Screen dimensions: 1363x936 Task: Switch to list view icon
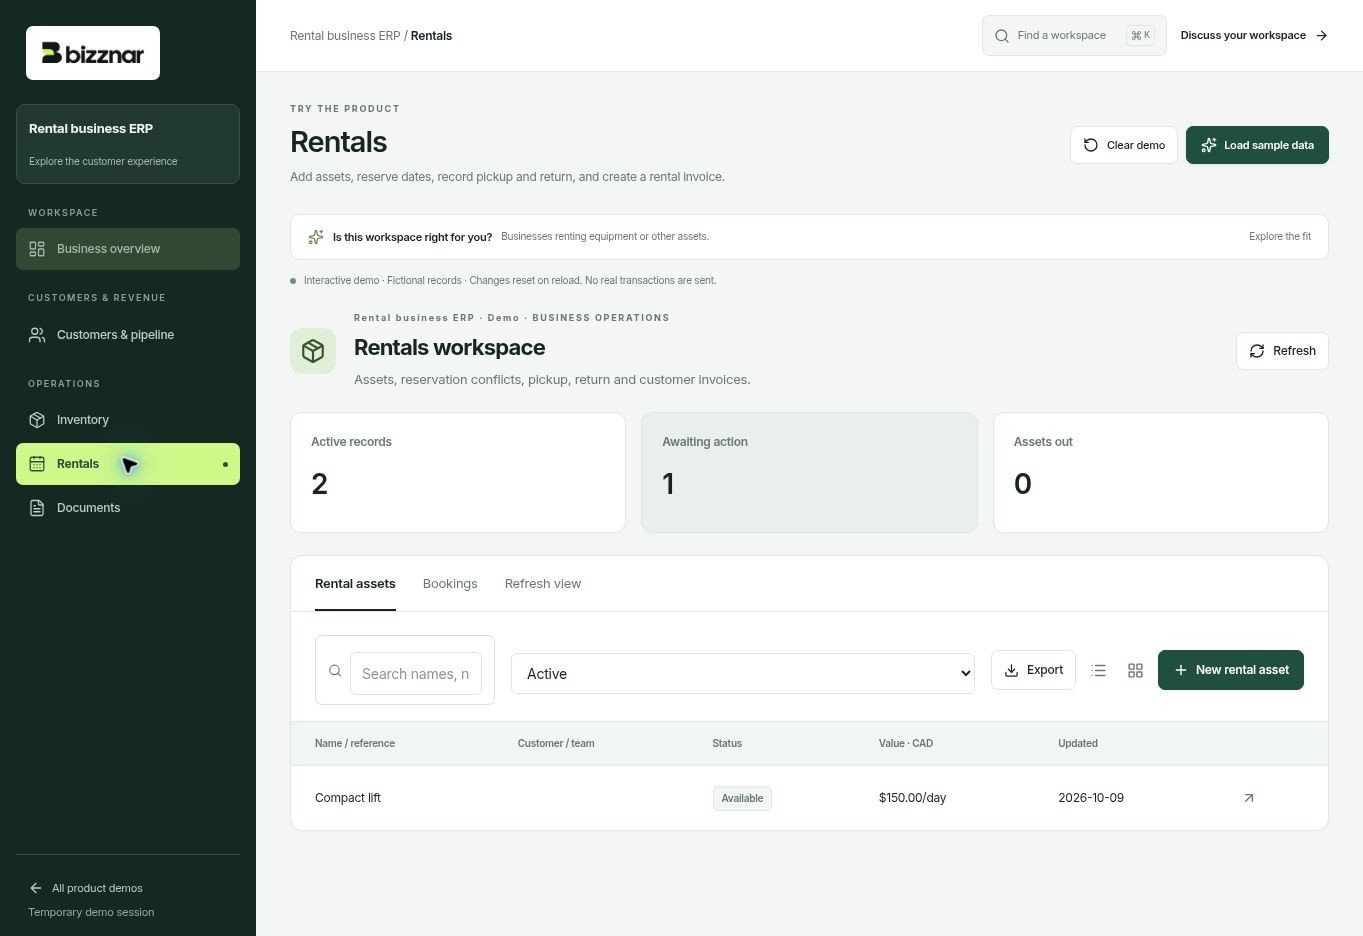point(1098,671)
